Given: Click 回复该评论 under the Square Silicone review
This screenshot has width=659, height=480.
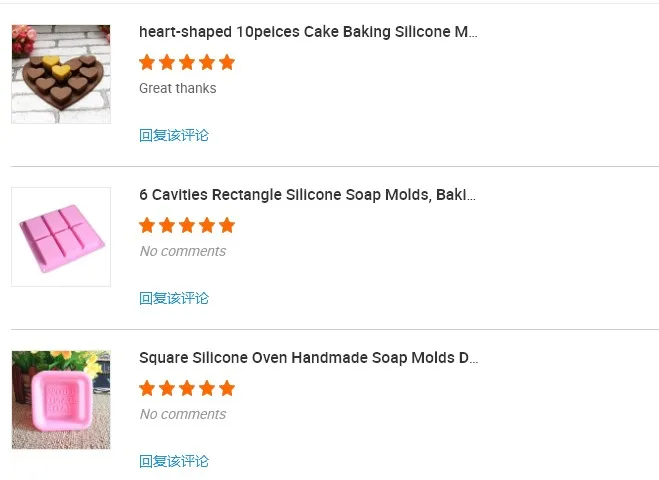Looking at the screenshot, I should (174, 461).
